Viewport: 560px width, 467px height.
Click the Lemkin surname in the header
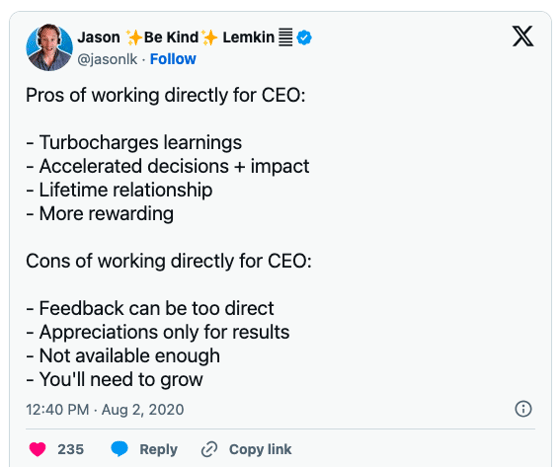coord(249,37)
